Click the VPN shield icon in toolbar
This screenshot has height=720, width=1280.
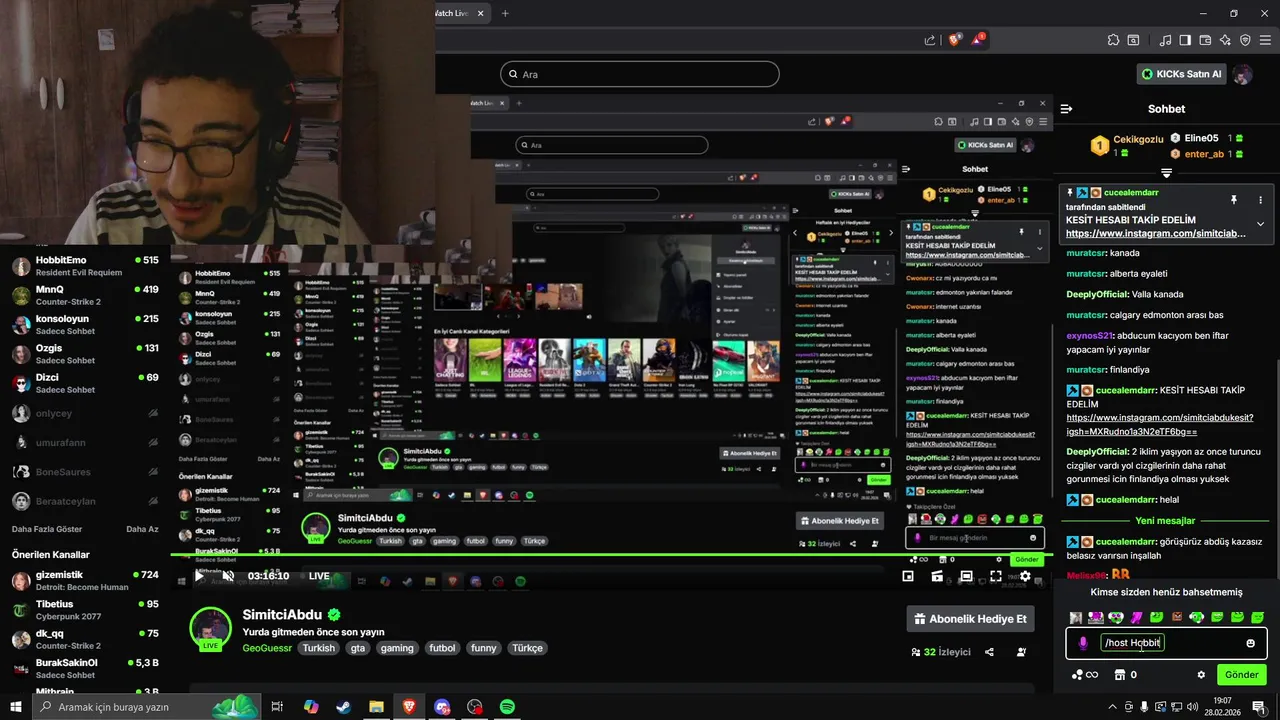coord(1245,40)
